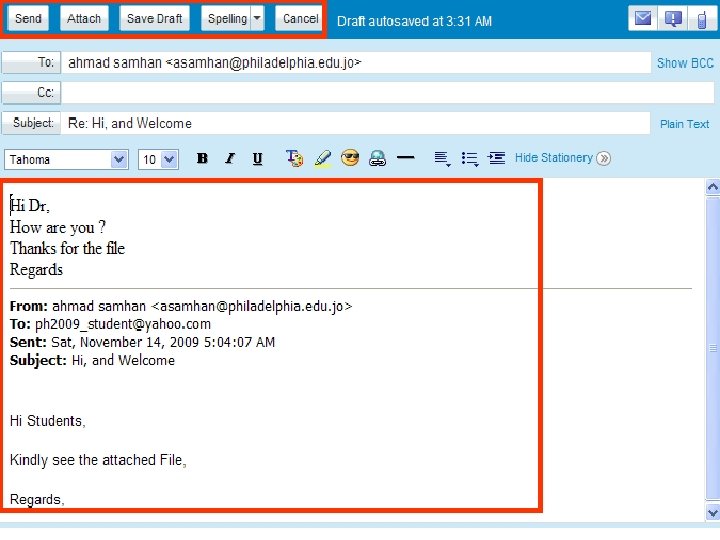Toggle underline formatting

pos(258,158)
